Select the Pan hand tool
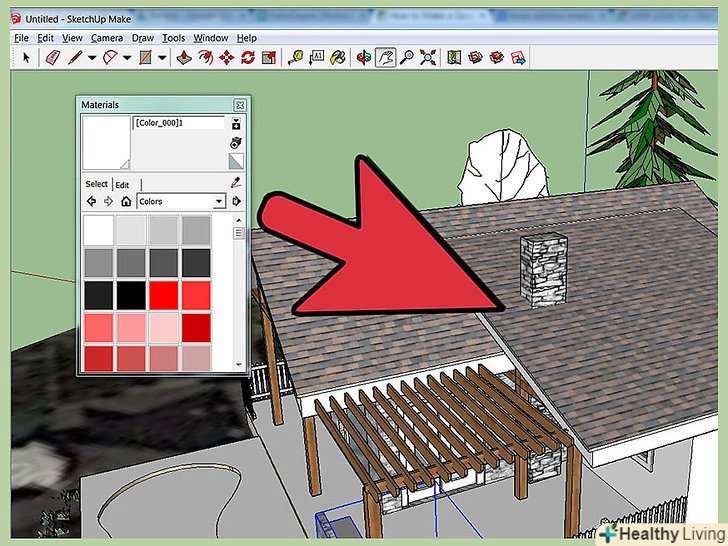This screenshot has width=728, height=546. 385,58
